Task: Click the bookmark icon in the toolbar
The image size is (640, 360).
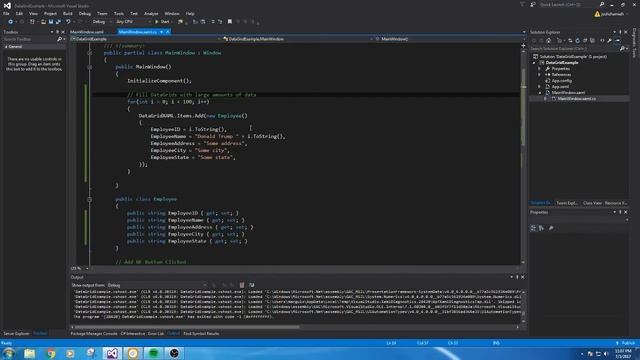Action: click(x=230, y=22)
